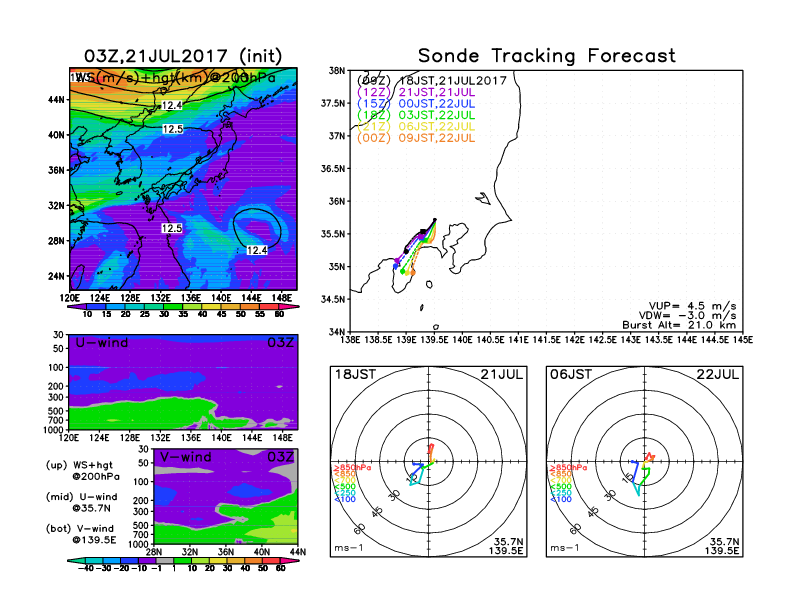Screen dimensions: 792x612
Task: Click 'ms-1' in the 06JST hodograph
Action: [x=565, y=548]
